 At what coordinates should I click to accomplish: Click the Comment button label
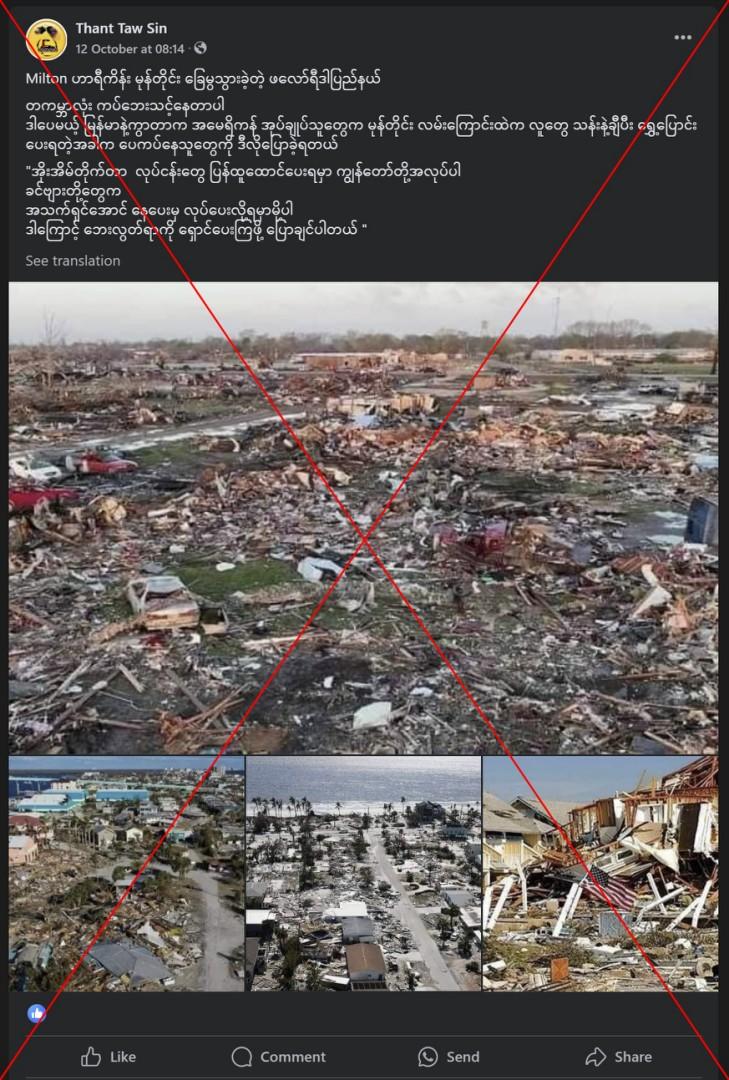coord(293,1057)
